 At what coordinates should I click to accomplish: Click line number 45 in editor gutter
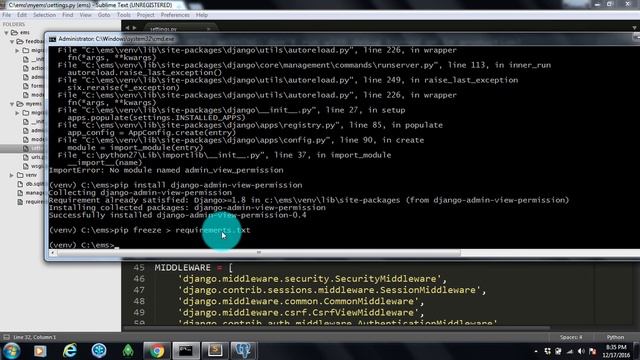(139, 268)
